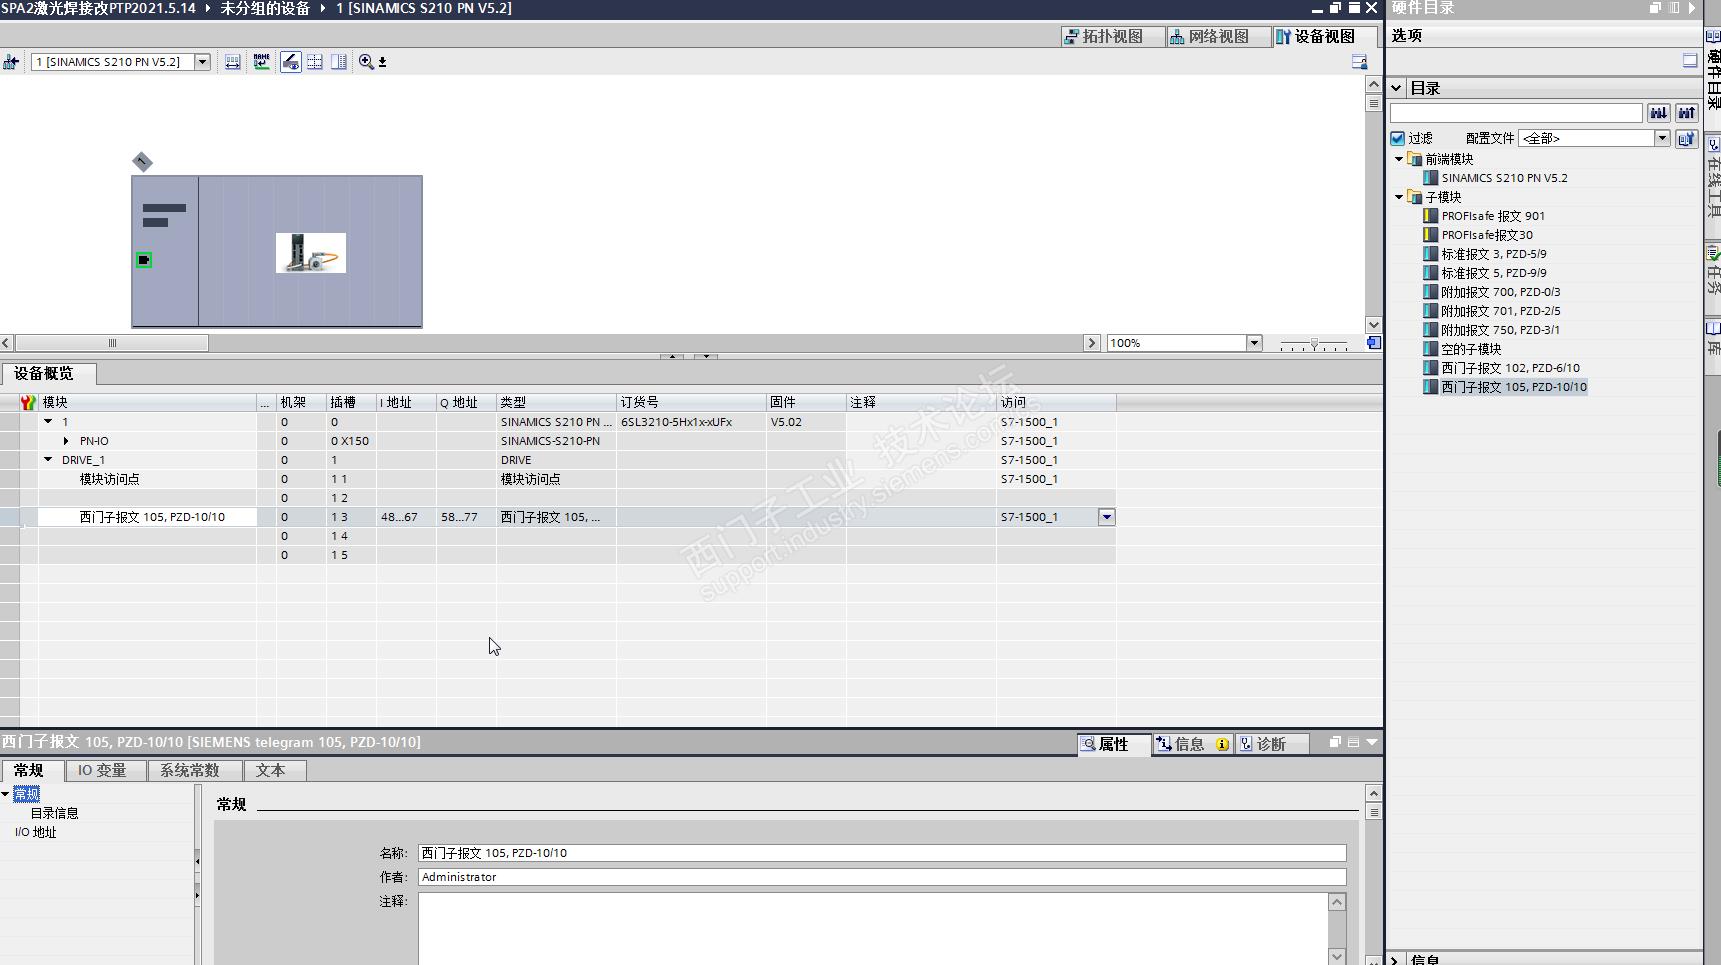
Task: Switch to 拓扑视图 tab
Action: point(1112,37)
